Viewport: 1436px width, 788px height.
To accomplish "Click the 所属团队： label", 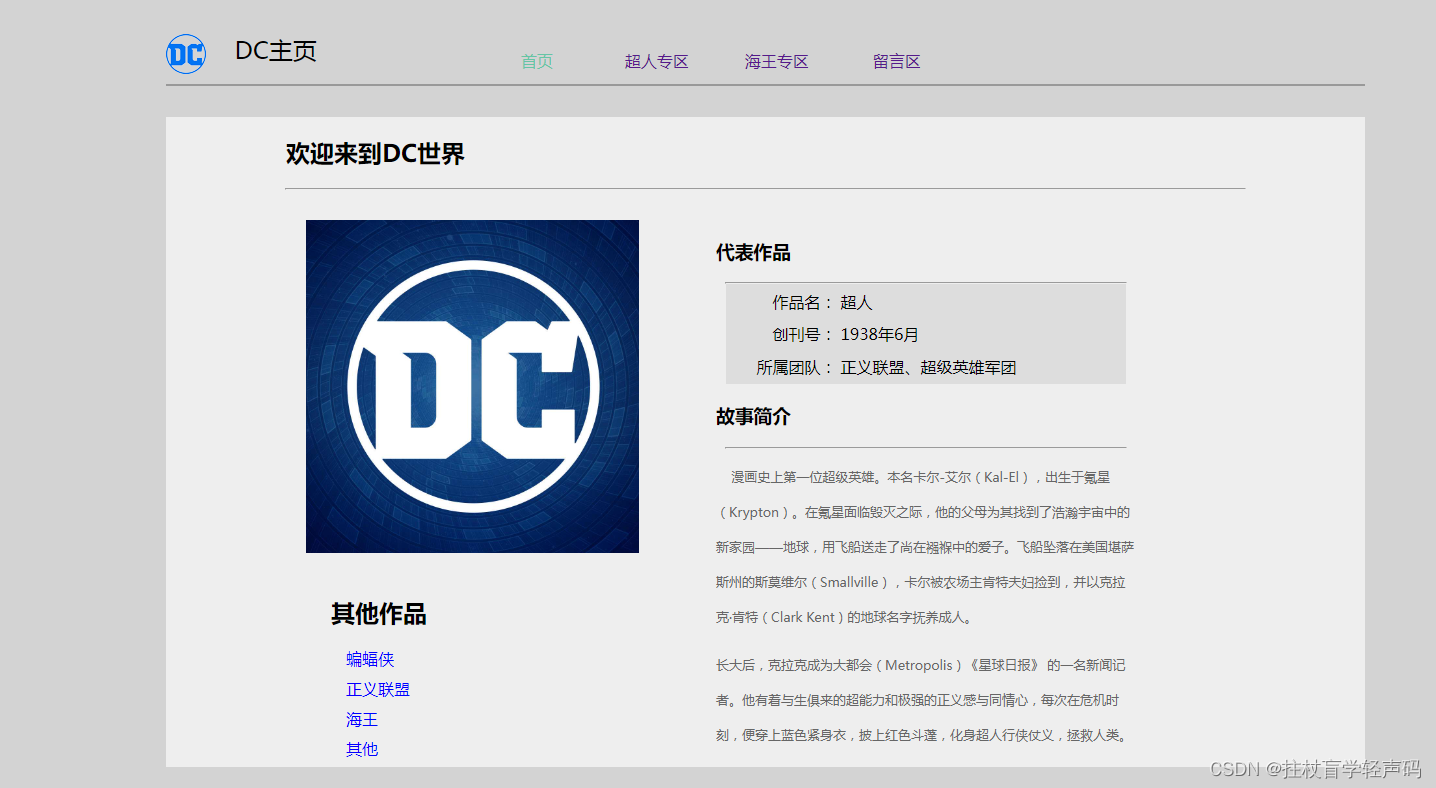I will [795, 368].
